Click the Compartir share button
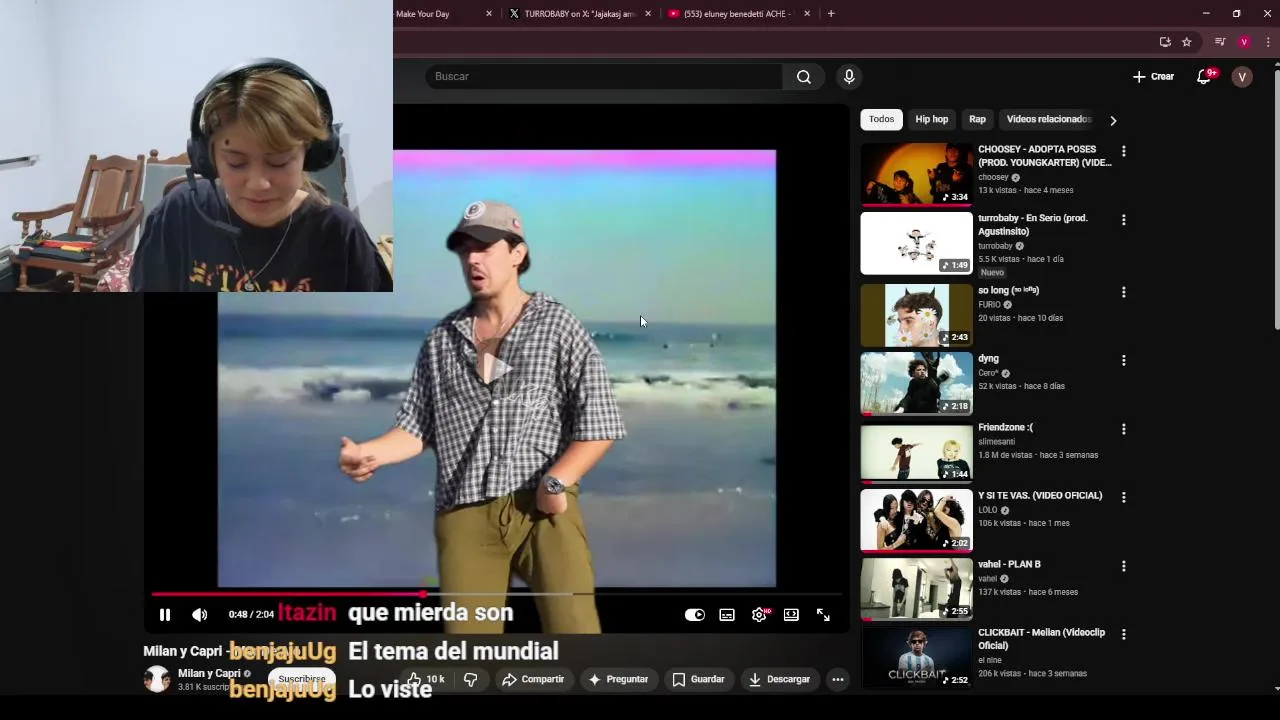 [x=533, y=679]
